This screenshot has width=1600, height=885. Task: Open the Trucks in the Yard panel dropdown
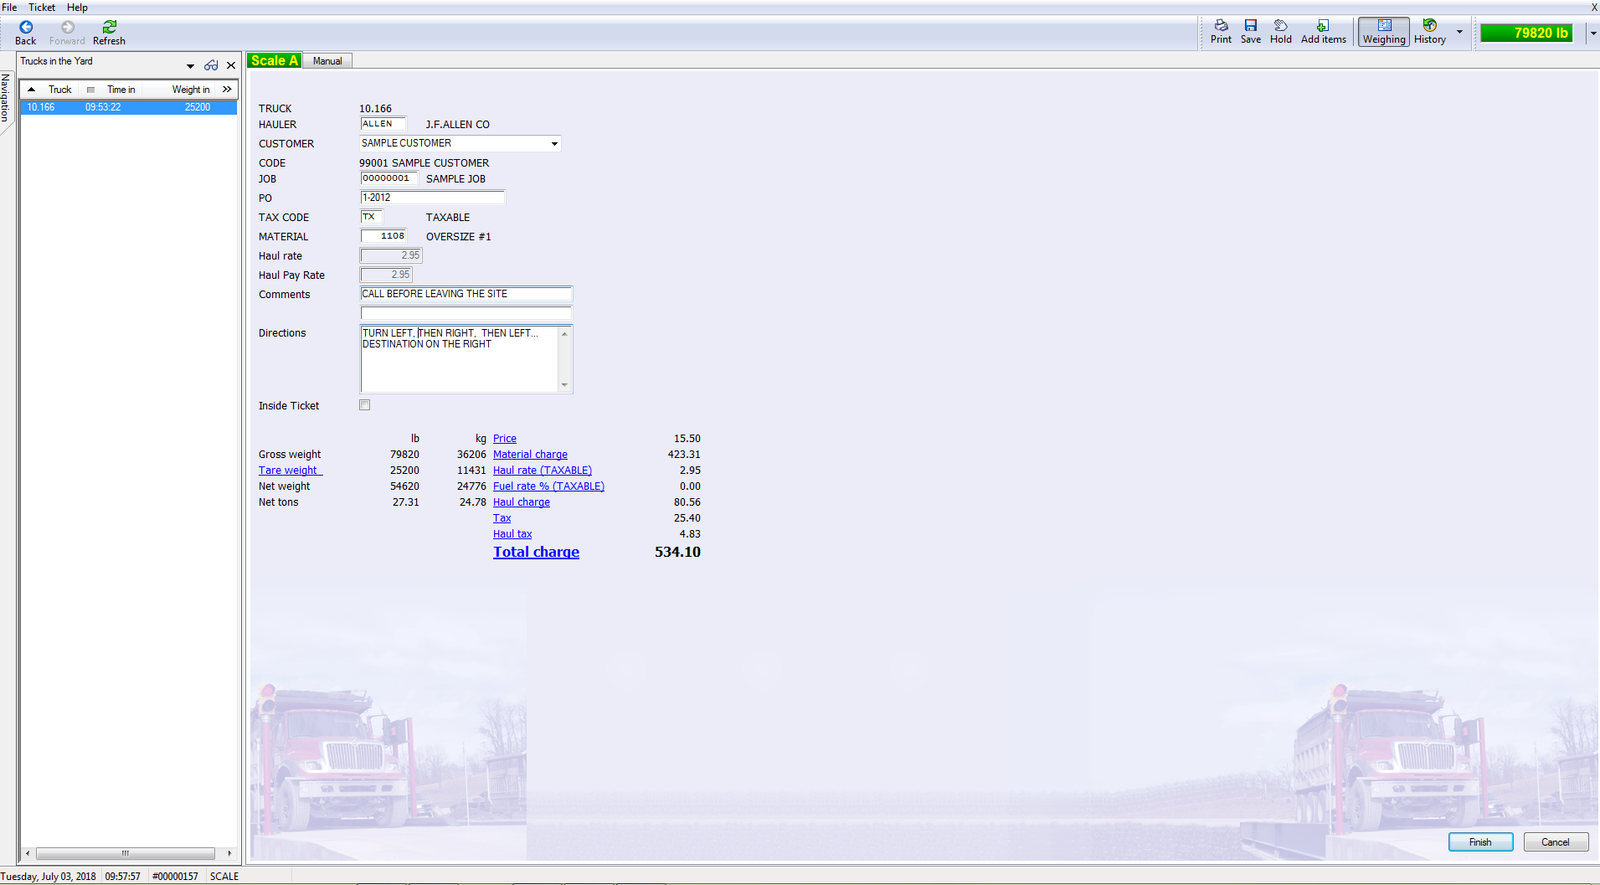[x=190, y=66]
